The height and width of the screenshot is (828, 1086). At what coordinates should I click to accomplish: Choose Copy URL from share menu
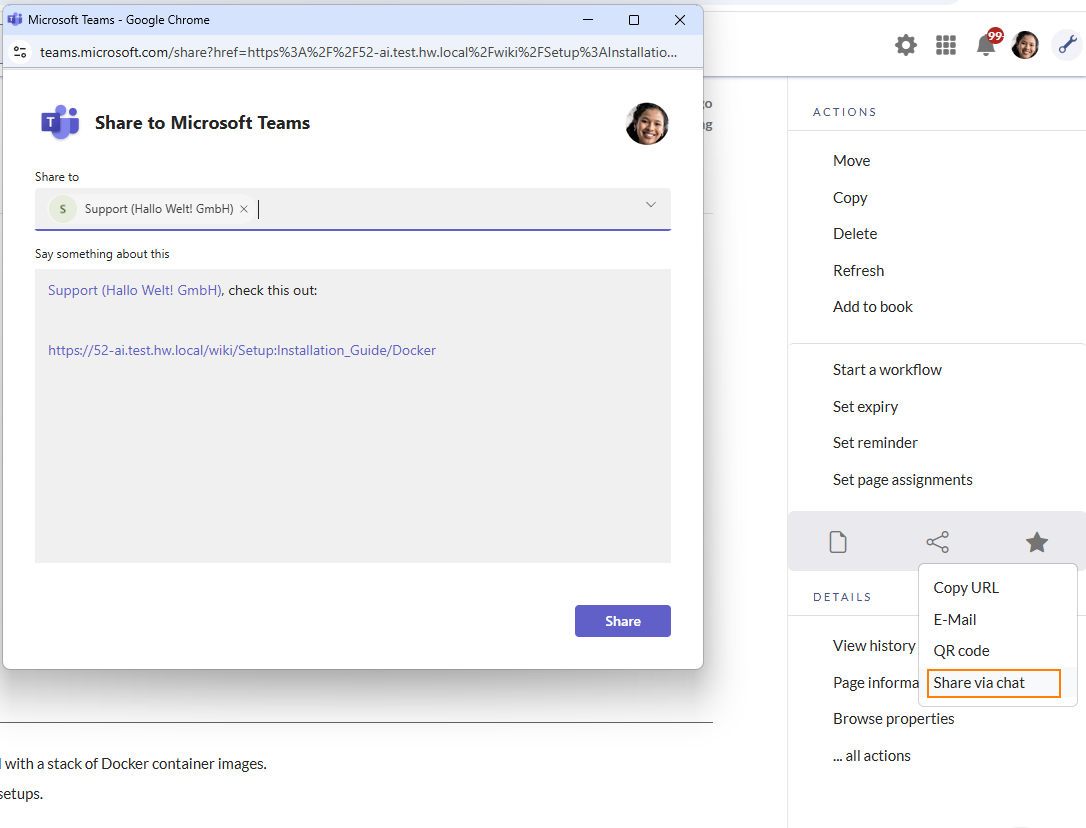coord(966,588)
